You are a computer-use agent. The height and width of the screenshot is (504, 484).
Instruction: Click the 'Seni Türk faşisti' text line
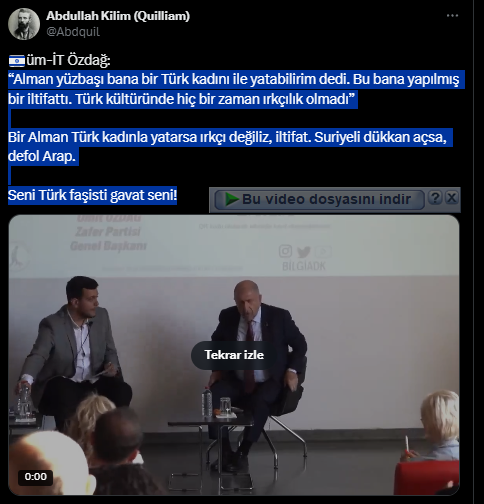92,195
